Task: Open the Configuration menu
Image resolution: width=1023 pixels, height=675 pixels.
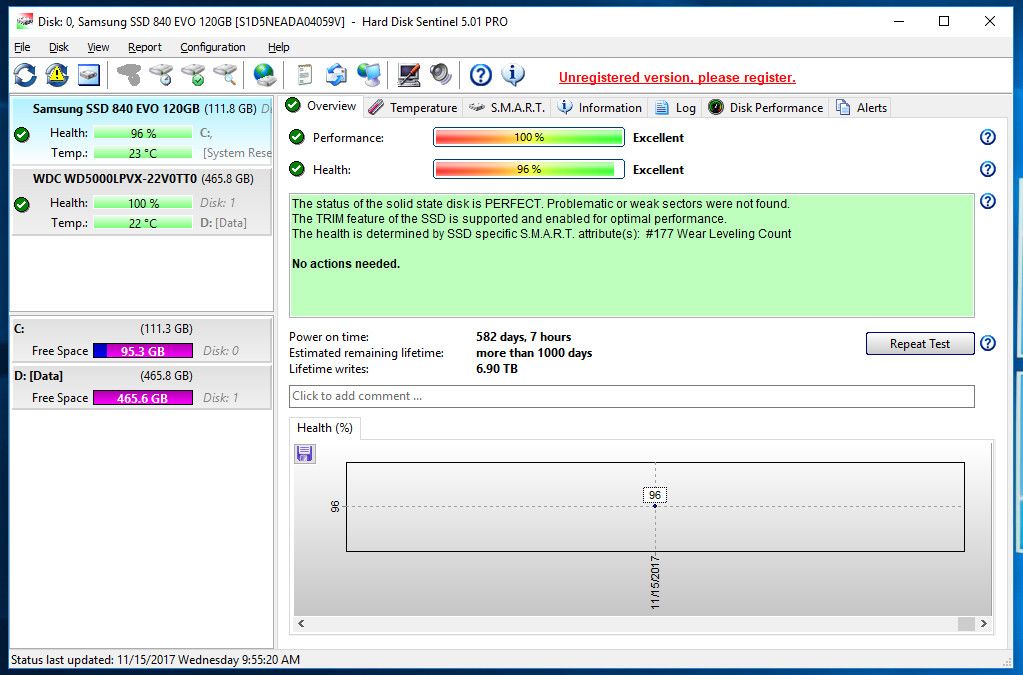Action: click(213, 47)
